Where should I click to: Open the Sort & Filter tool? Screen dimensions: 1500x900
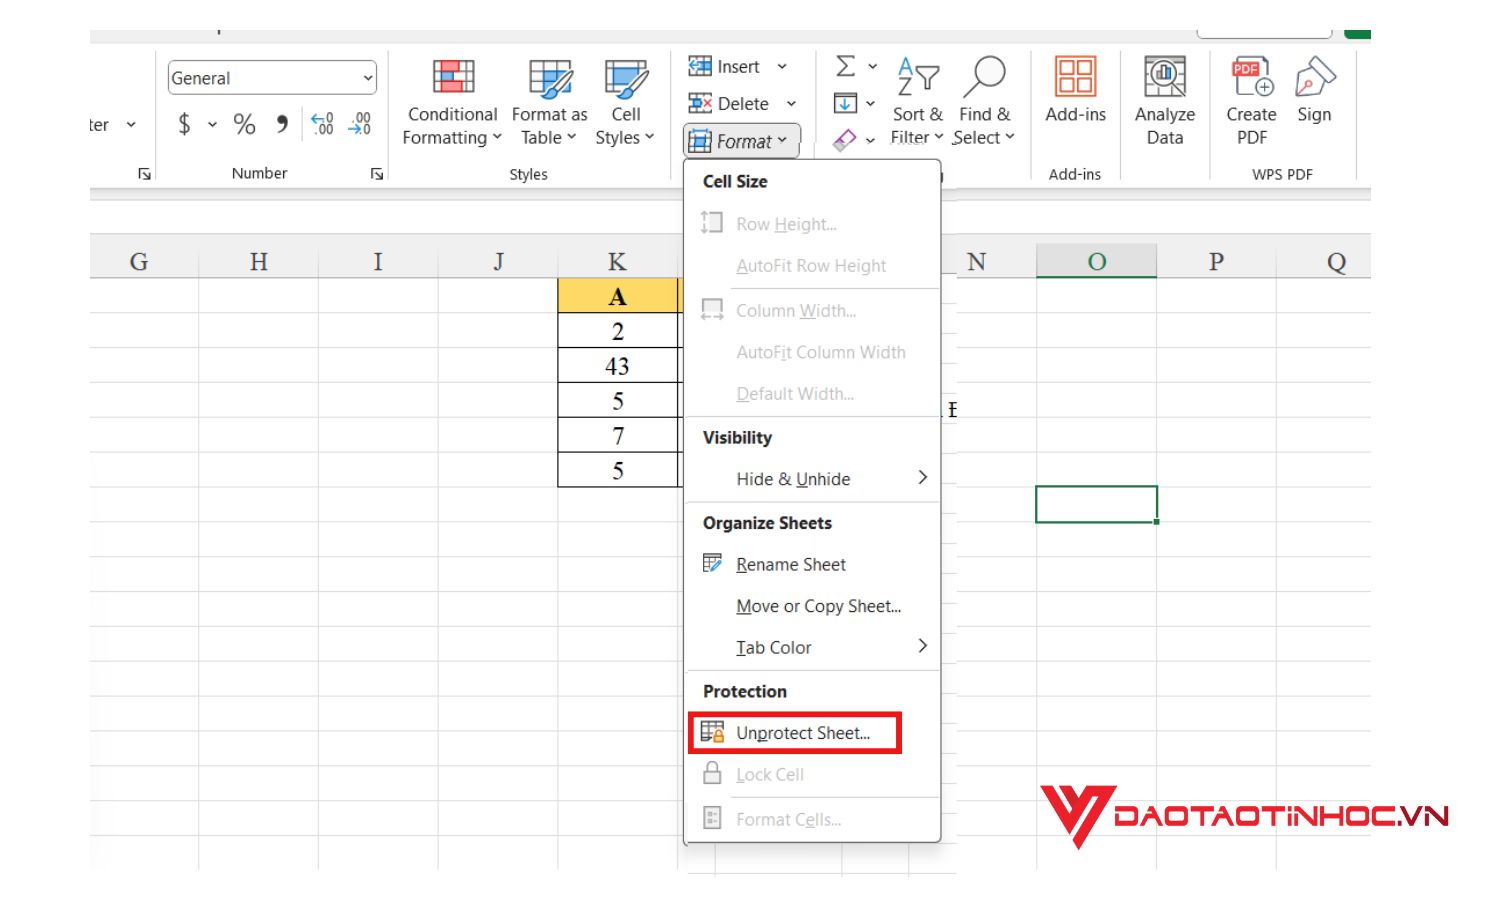(x=915, y=100)
